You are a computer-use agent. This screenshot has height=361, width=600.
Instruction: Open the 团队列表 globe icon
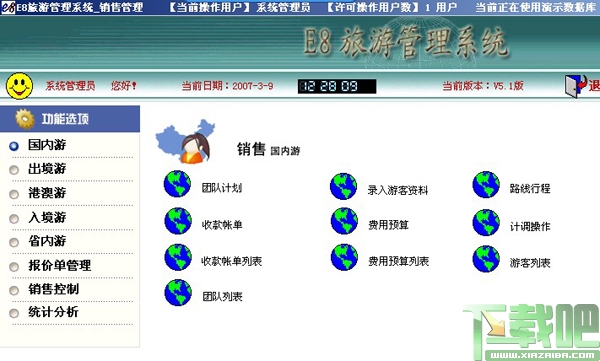(x=178, y=293)
